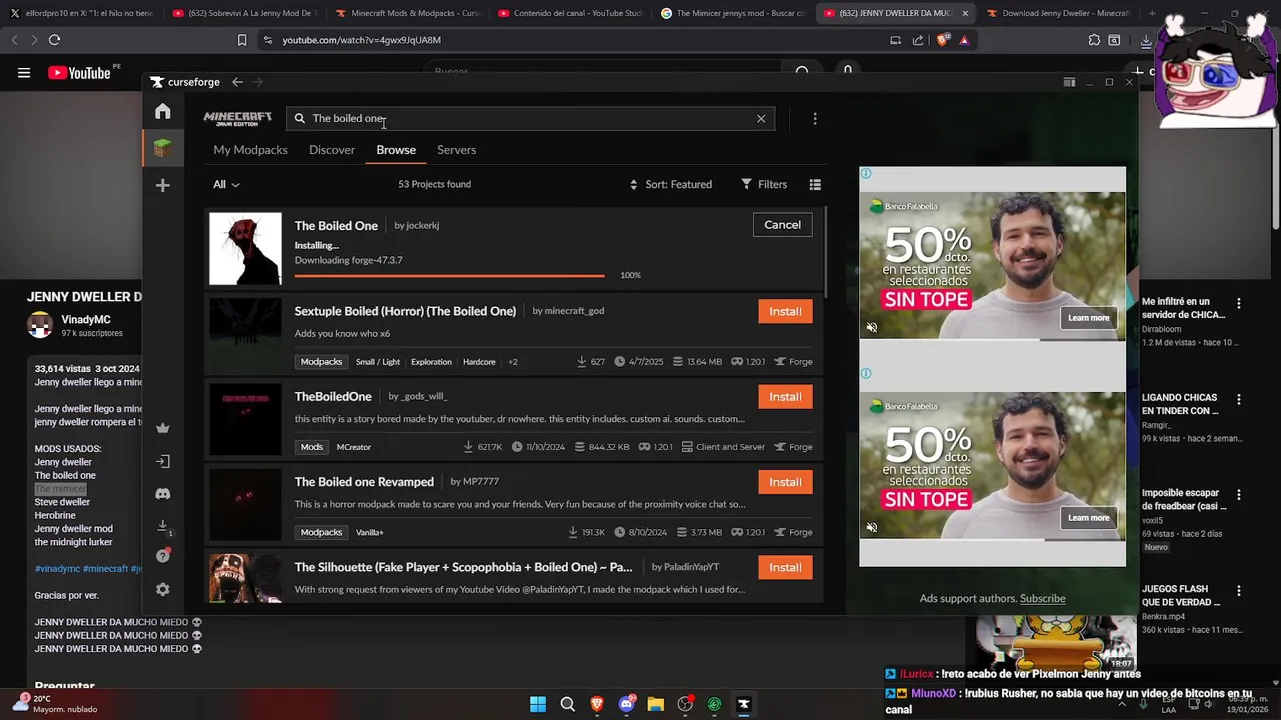Open CurseForge settings gear icon
1281x720 pixels.
click(x=163, y=589)
